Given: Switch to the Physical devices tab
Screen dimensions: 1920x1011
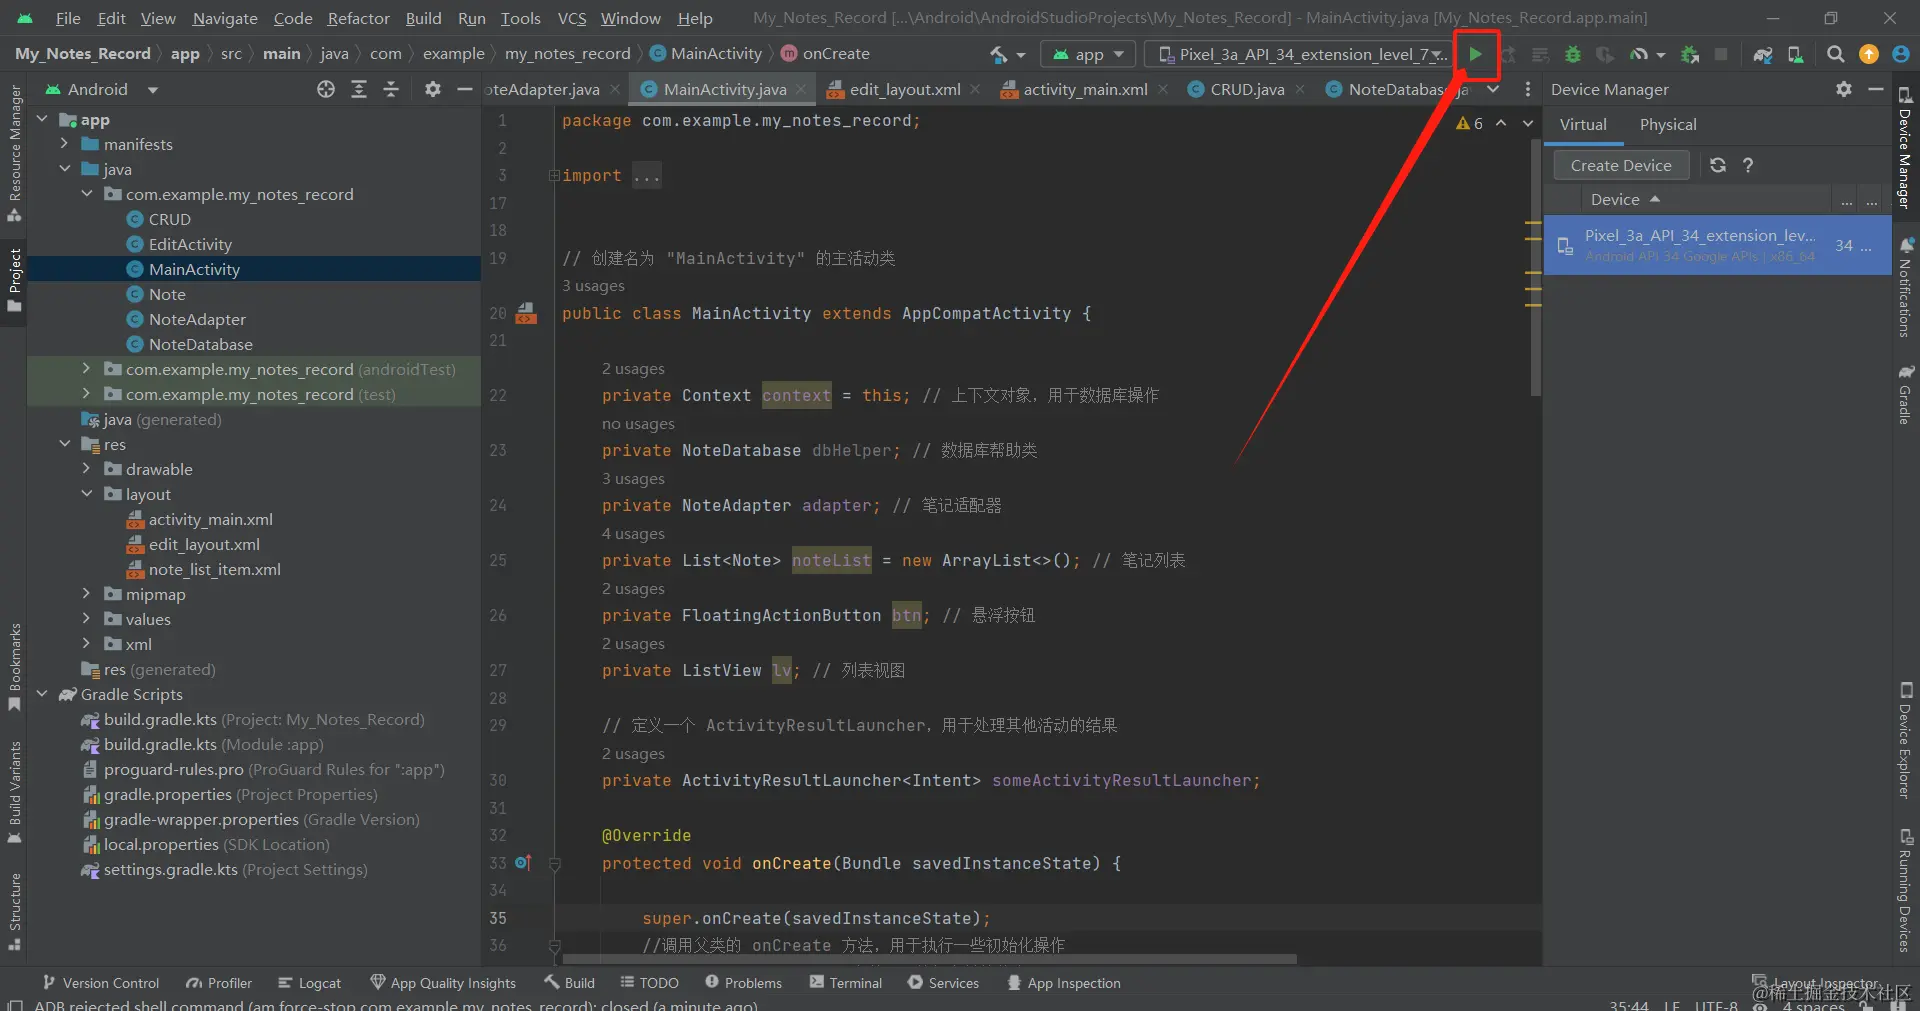Looking at the screenshot, I should pos(1668,124).
